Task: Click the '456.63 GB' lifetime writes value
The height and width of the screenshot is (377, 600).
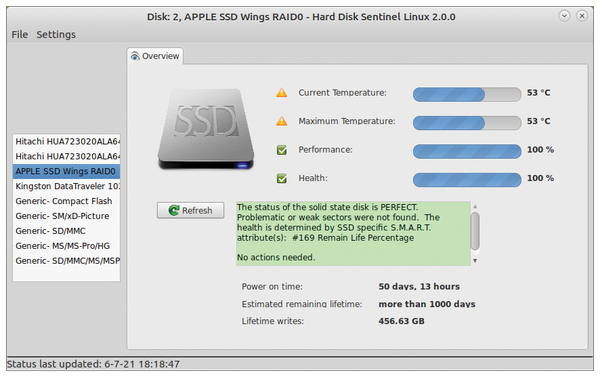Action: point(401,321)
